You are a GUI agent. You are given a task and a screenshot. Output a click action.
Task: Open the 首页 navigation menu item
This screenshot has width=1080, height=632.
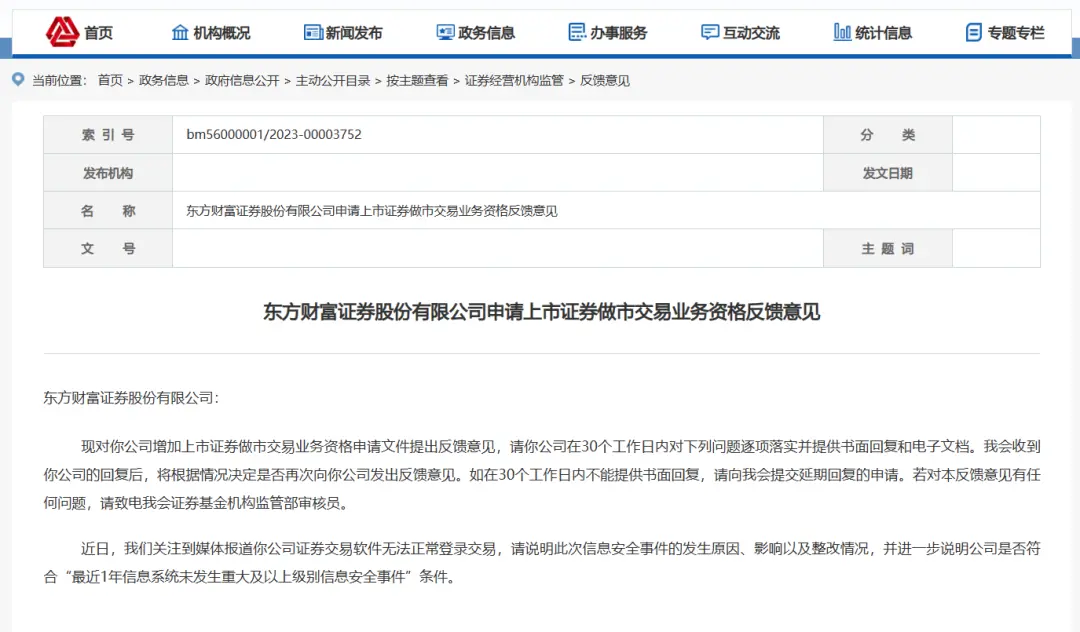point(98,32)
